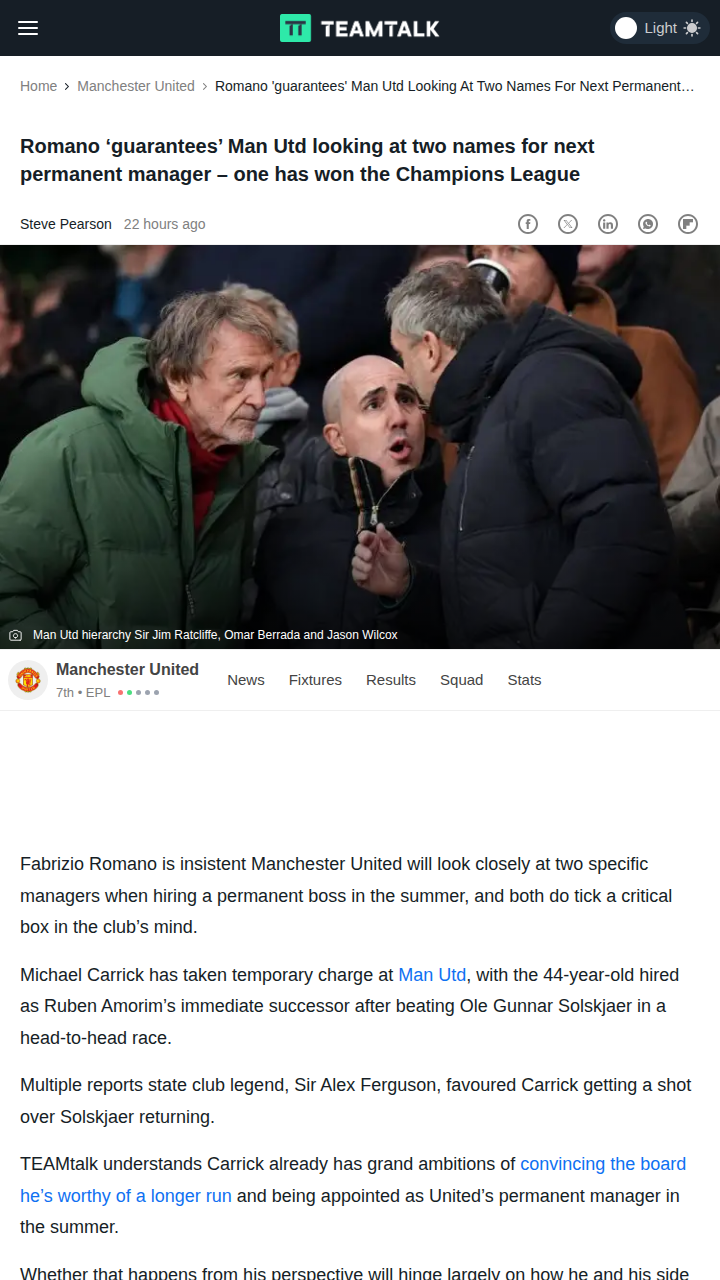This screenshot has width=720, height=1280.
Task: Follow the Man Utd text link
Action: [x=432, y=975]
